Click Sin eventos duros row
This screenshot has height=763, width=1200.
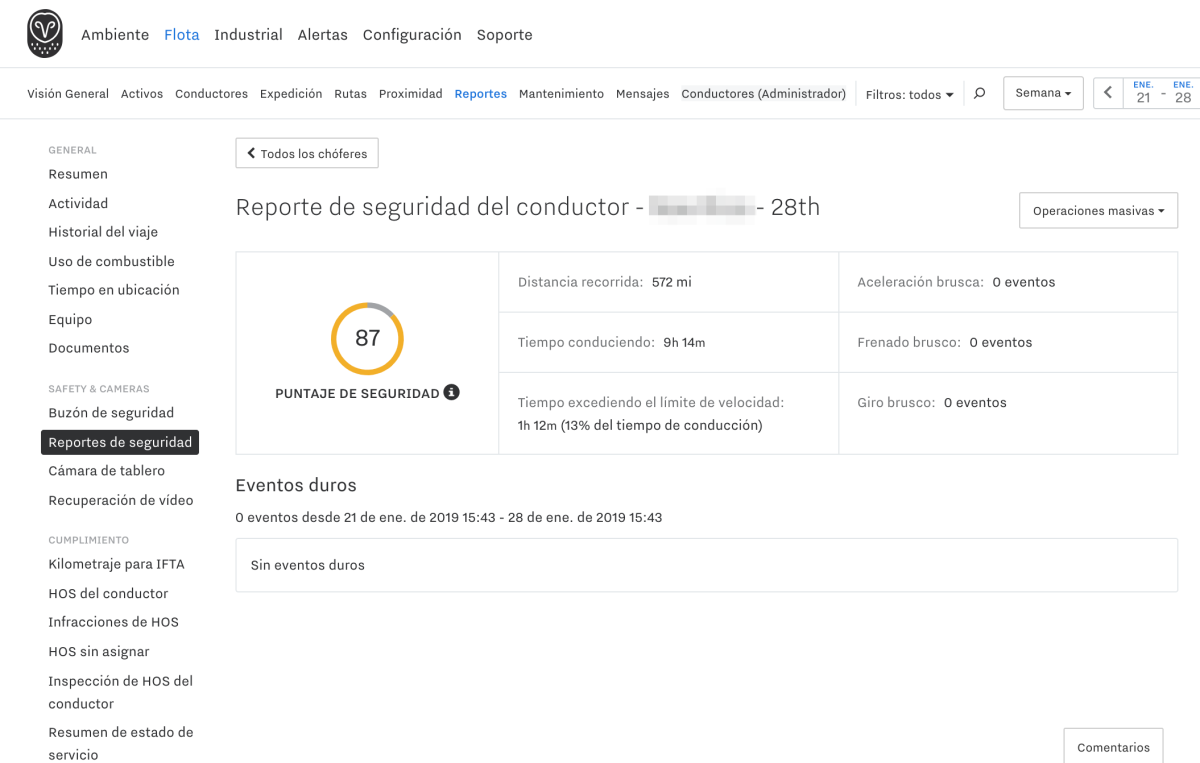[x=706, y=565]
